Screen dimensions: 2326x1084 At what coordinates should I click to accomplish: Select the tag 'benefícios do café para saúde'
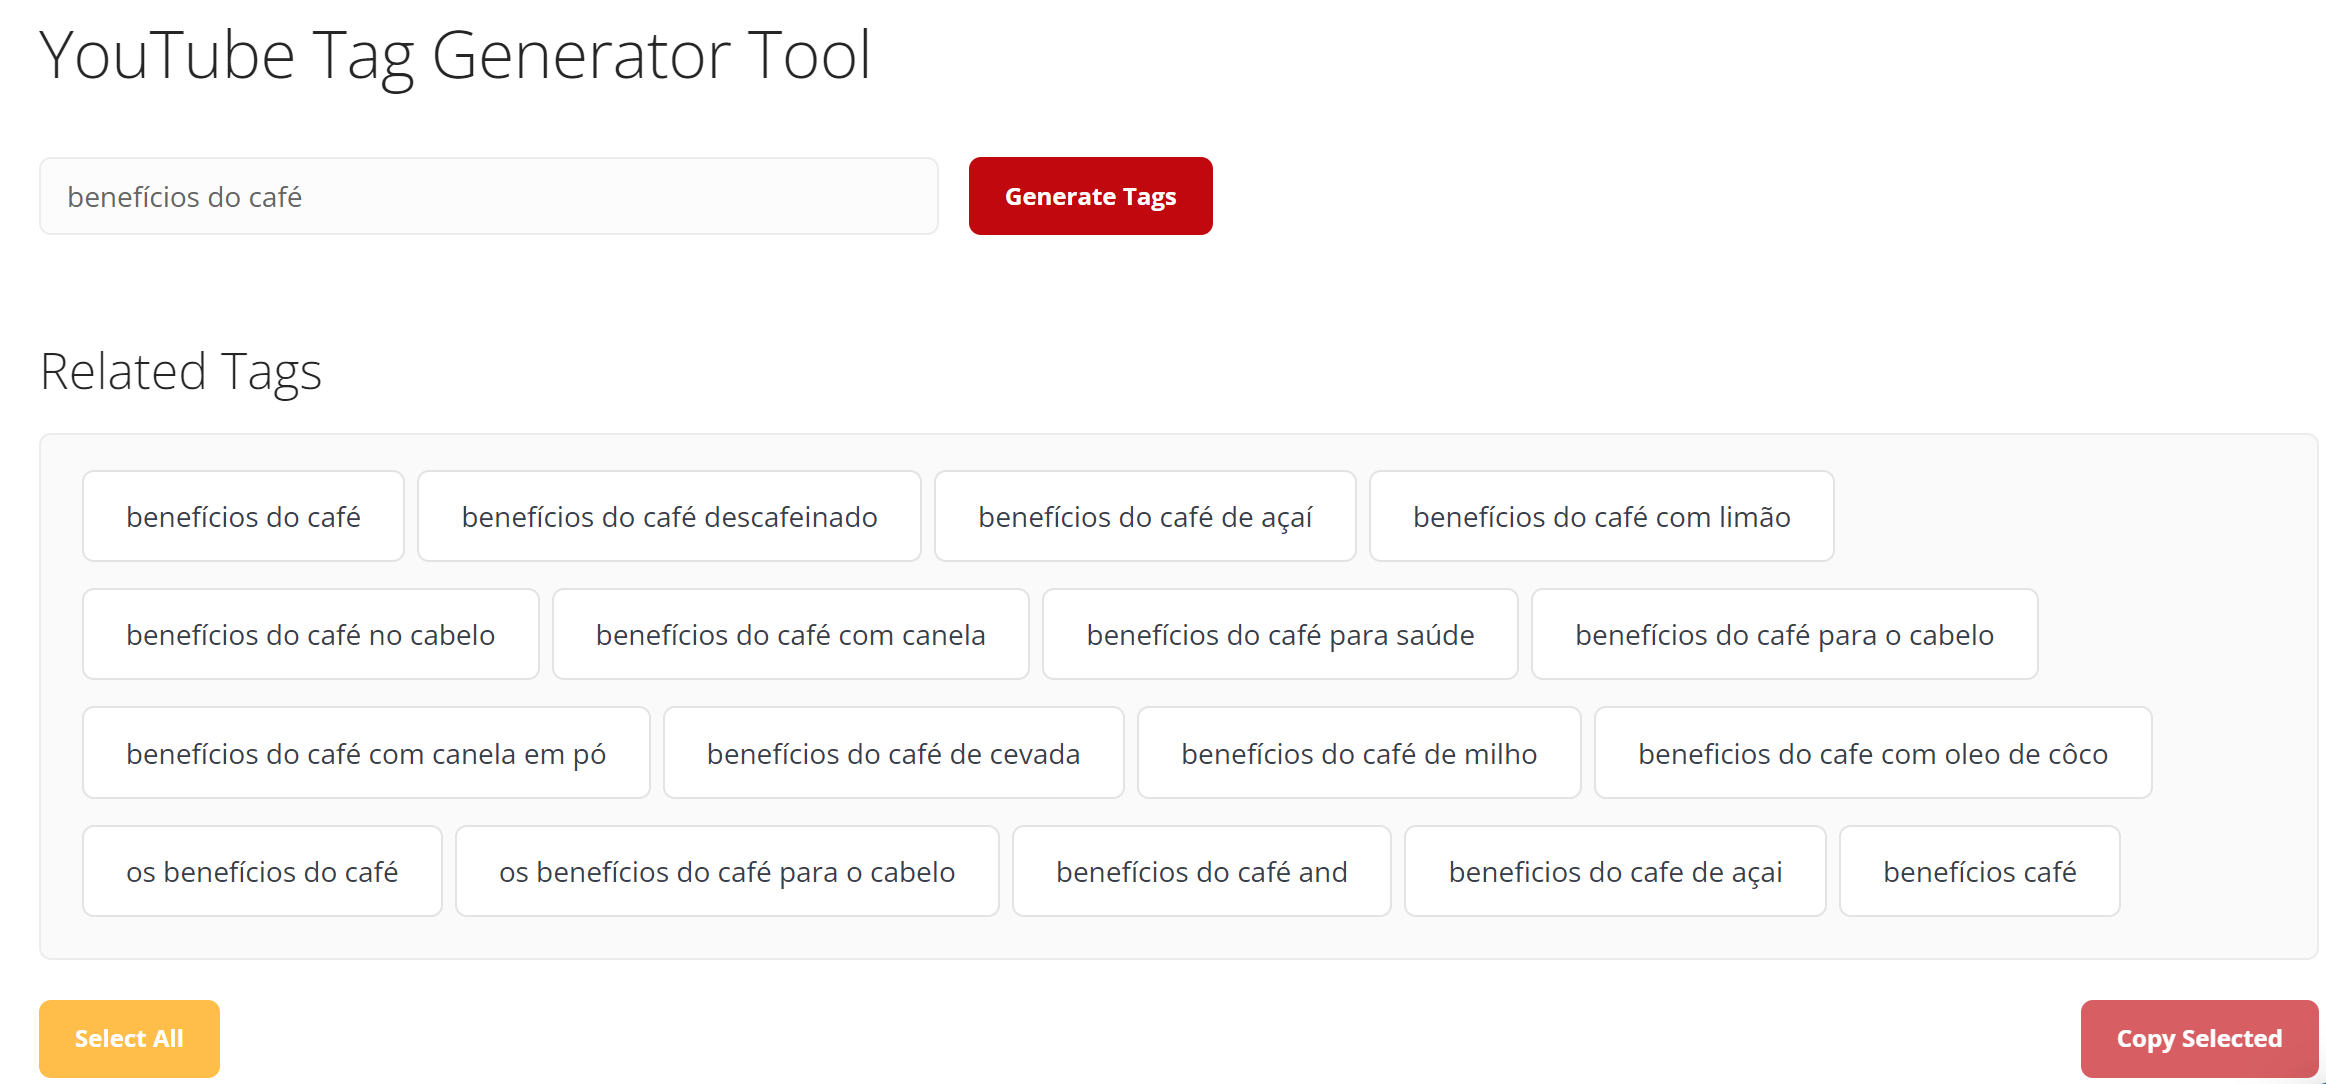(x=1280, y=634)
